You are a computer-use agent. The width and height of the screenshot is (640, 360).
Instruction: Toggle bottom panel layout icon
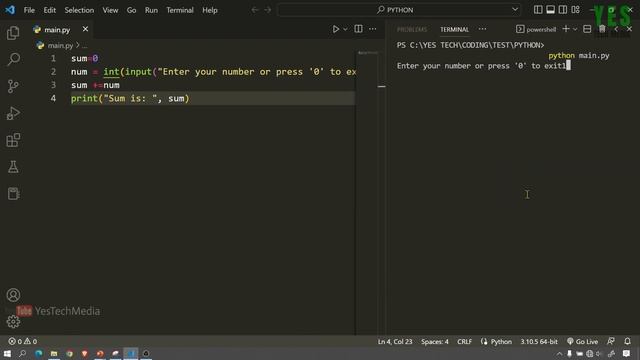(550, 9)
